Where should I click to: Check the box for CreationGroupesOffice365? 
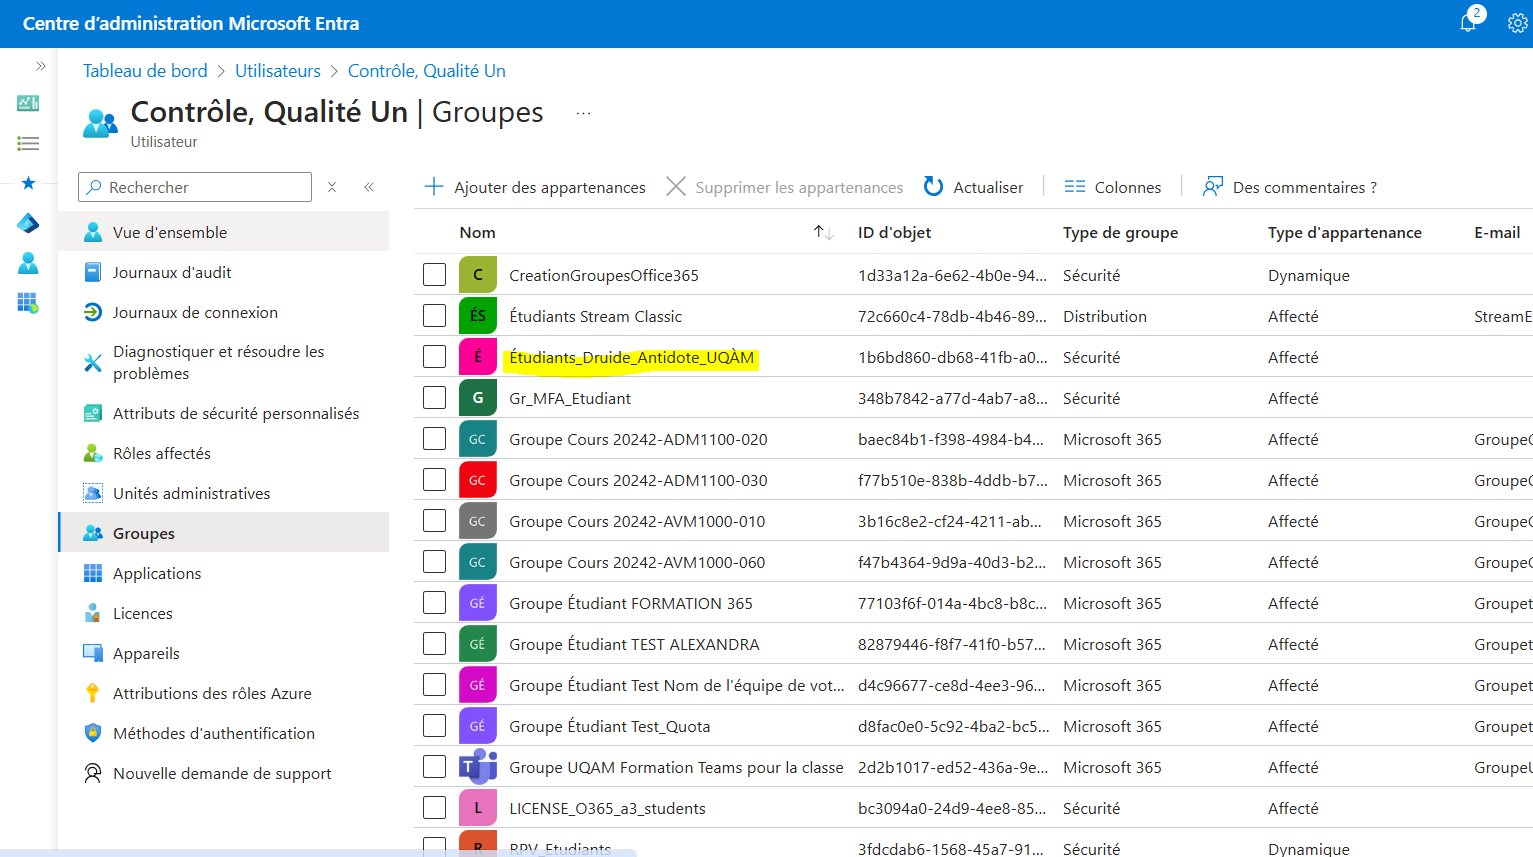coord(434,275)
